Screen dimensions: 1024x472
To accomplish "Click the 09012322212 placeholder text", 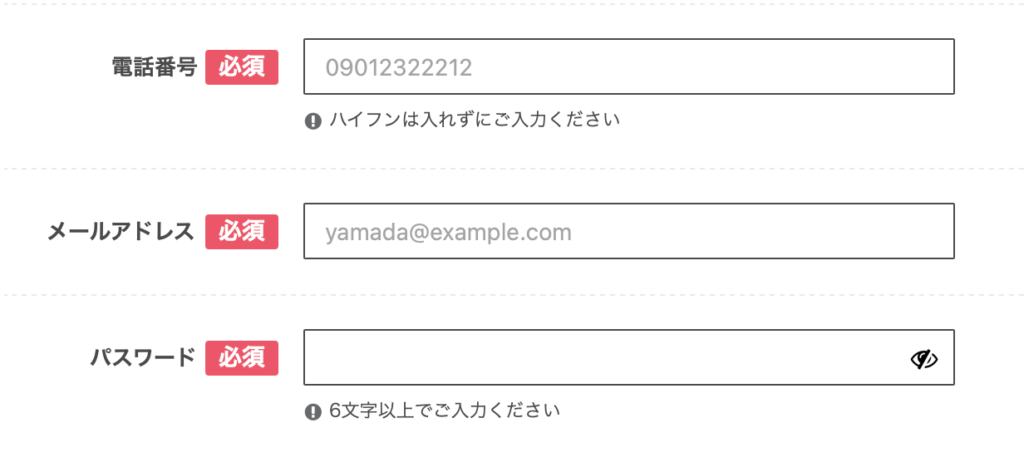I will pyautogui.click(x=398, y=68).
